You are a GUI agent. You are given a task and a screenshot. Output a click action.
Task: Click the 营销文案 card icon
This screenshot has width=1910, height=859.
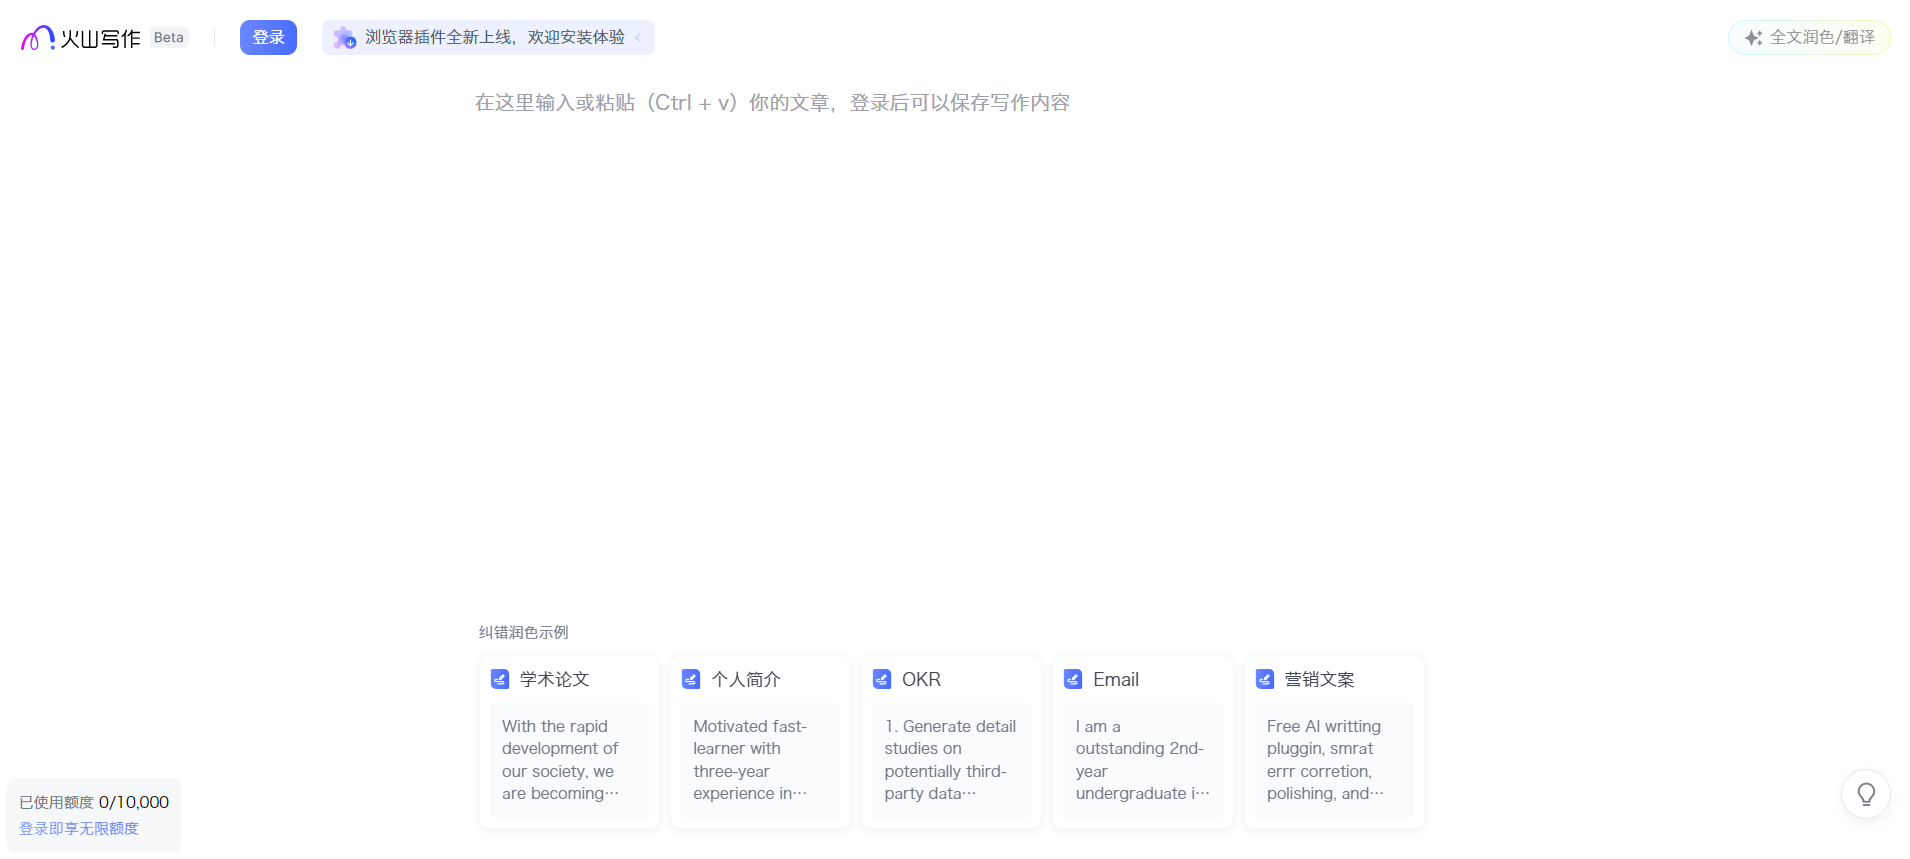coord(1265,680)
